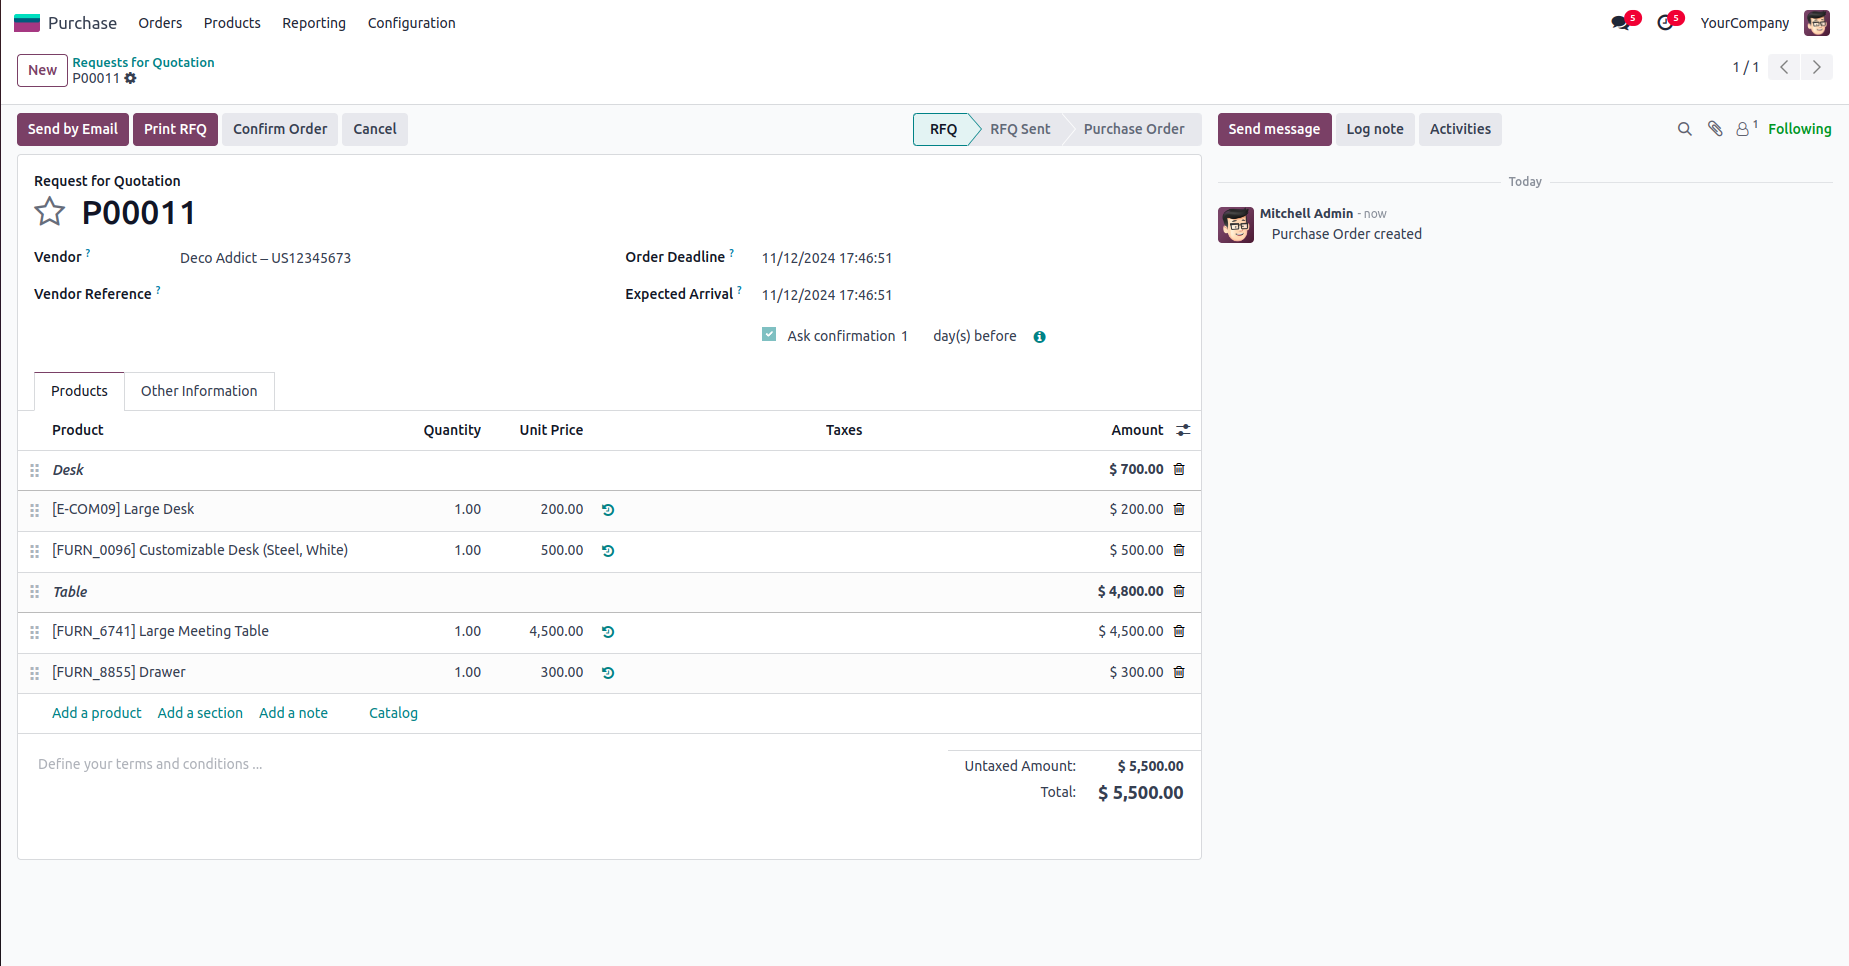Image resolution: width=1849 pixels, height=966 pixels.
Task: Click the search icon in chatter
Action: pyautogui.click(x=1684, y=129)
